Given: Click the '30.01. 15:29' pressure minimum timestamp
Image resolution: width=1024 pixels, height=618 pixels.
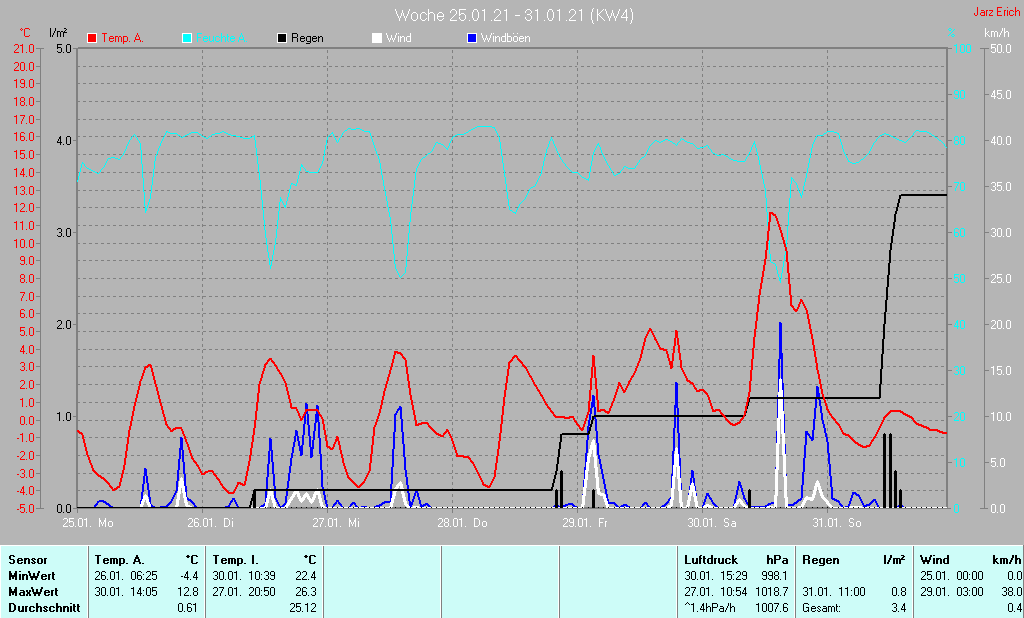Looking at the screenshot, I should click(x=716, y=576).
